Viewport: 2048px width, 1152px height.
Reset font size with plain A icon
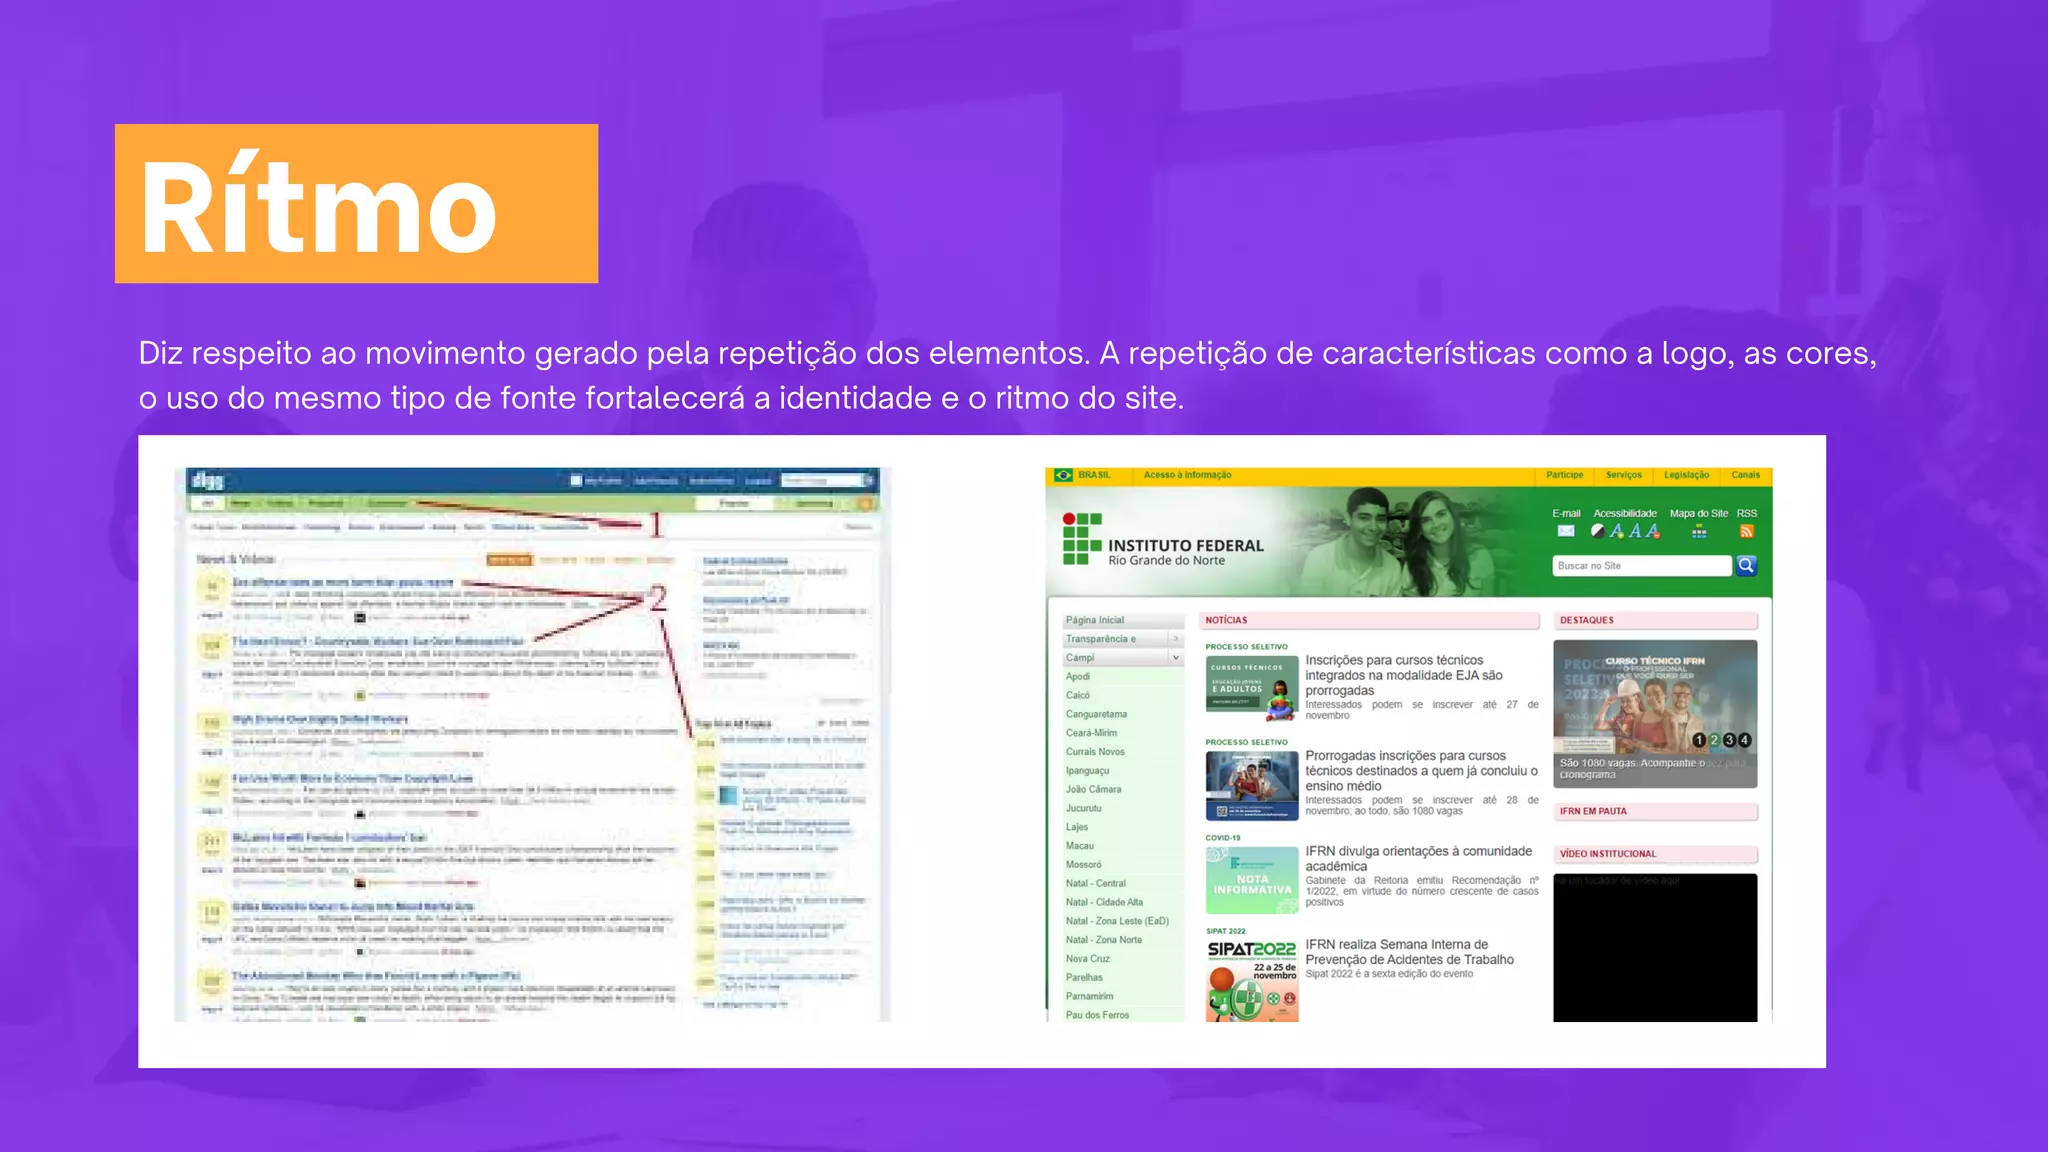click(x=1635, y=531)
